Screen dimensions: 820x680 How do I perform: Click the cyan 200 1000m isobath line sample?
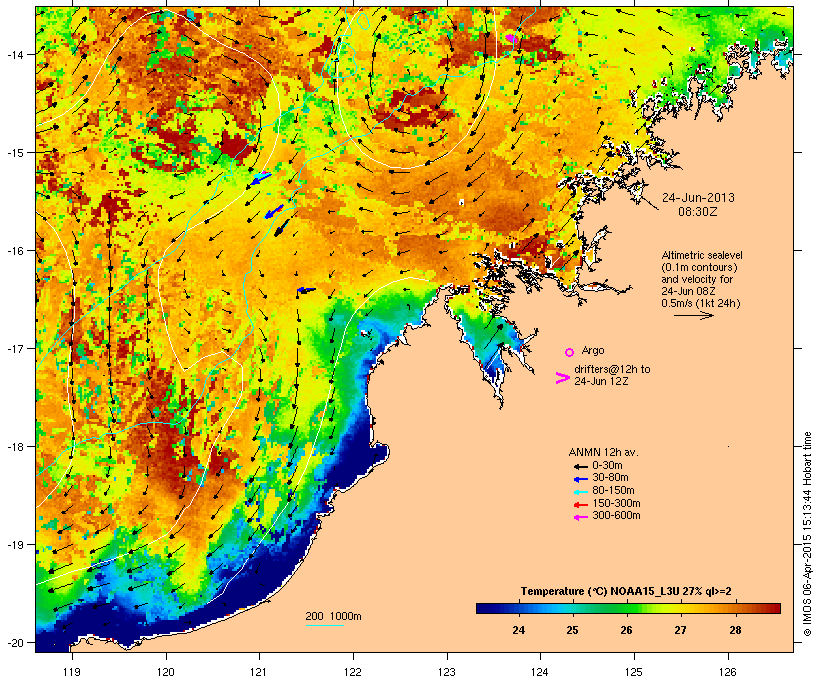(325, 625)
